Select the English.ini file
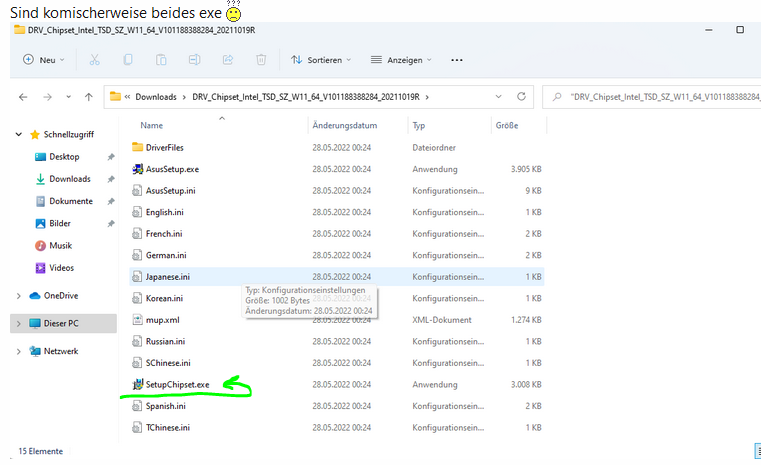The image size is (761, 465). point(165,212)
